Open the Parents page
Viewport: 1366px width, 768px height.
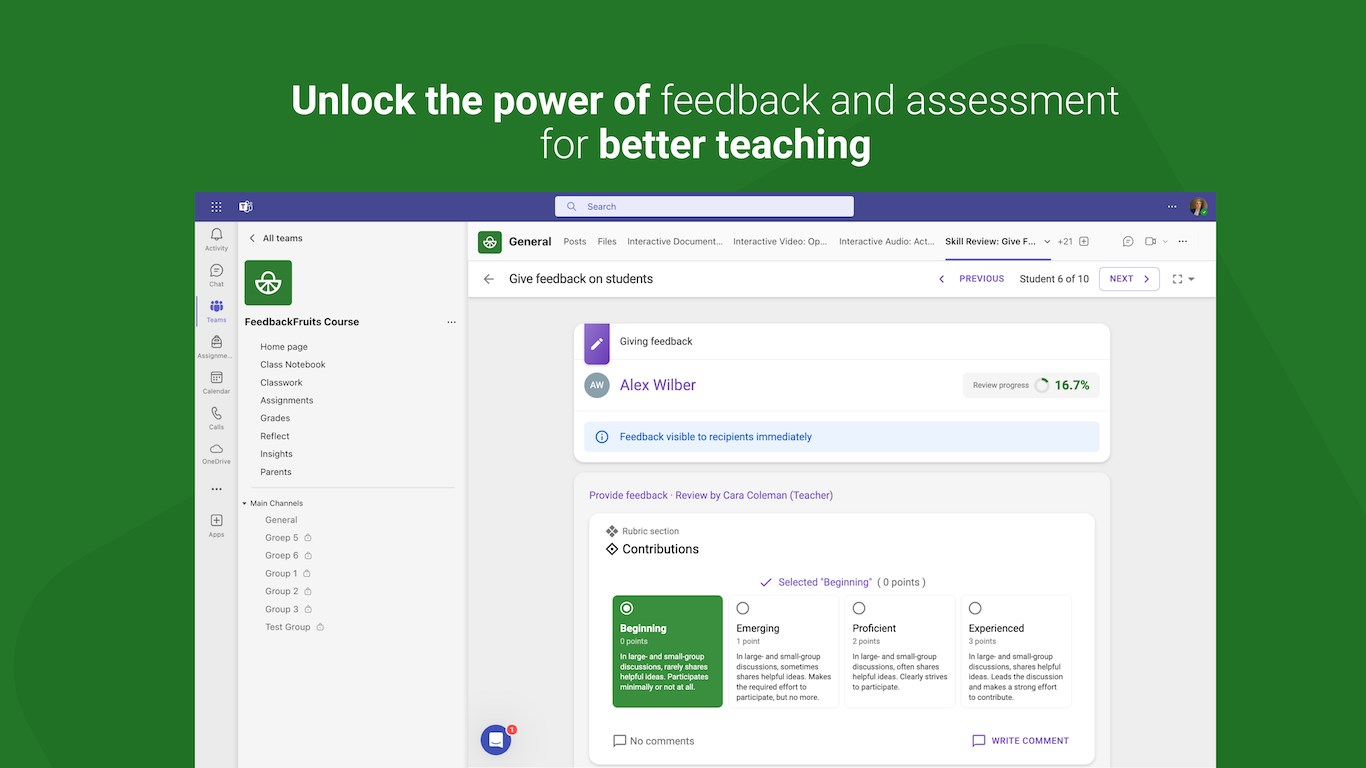click(276, 472)
